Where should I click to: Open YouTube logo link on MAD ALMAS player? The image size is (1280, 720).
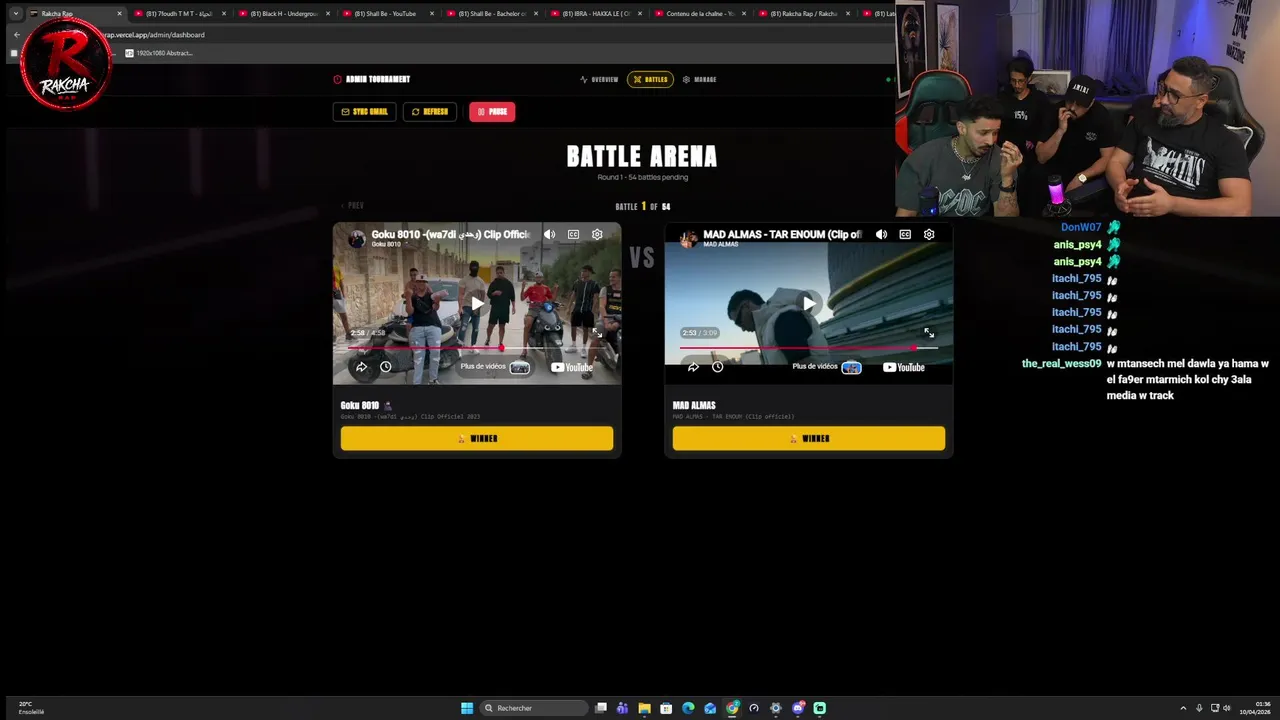904,367
